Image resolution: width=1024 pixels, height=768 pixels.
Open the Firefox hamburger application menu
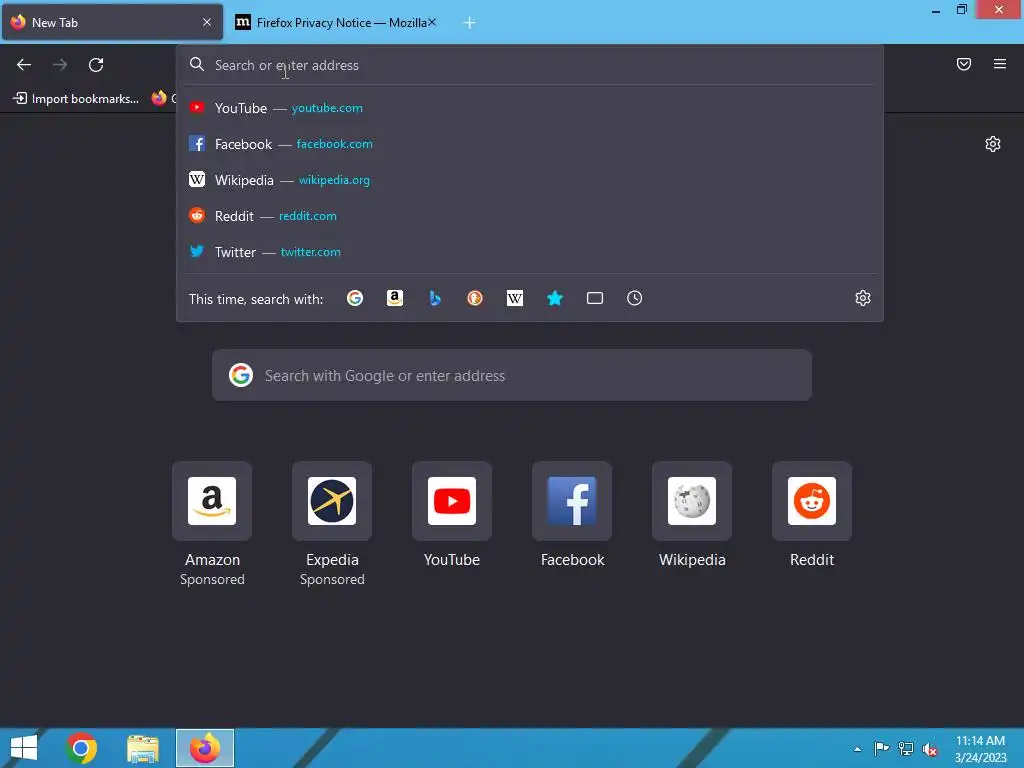999,64
